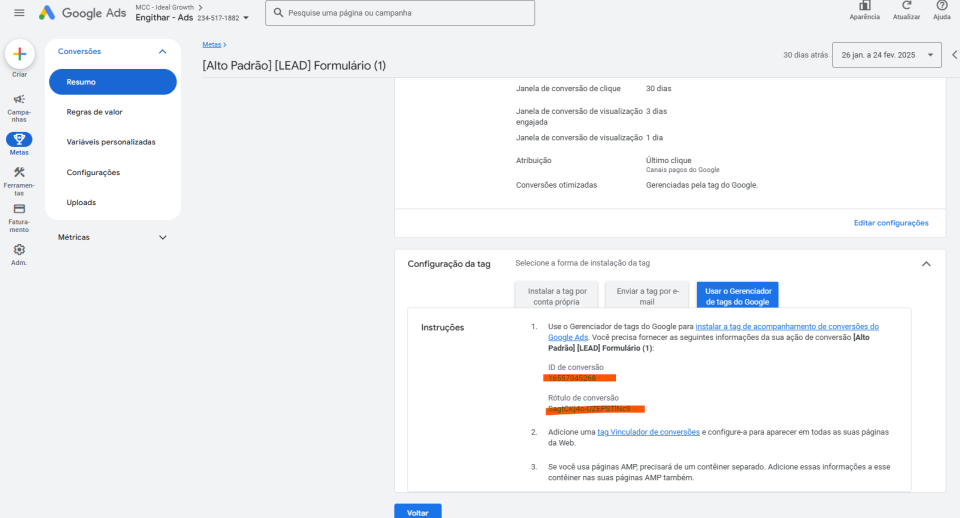Image resolution: width=960 pixels, height=518 pixels.
Task: Switch to Instalar a tag por conta própria tab
Action: coord(557,295)
